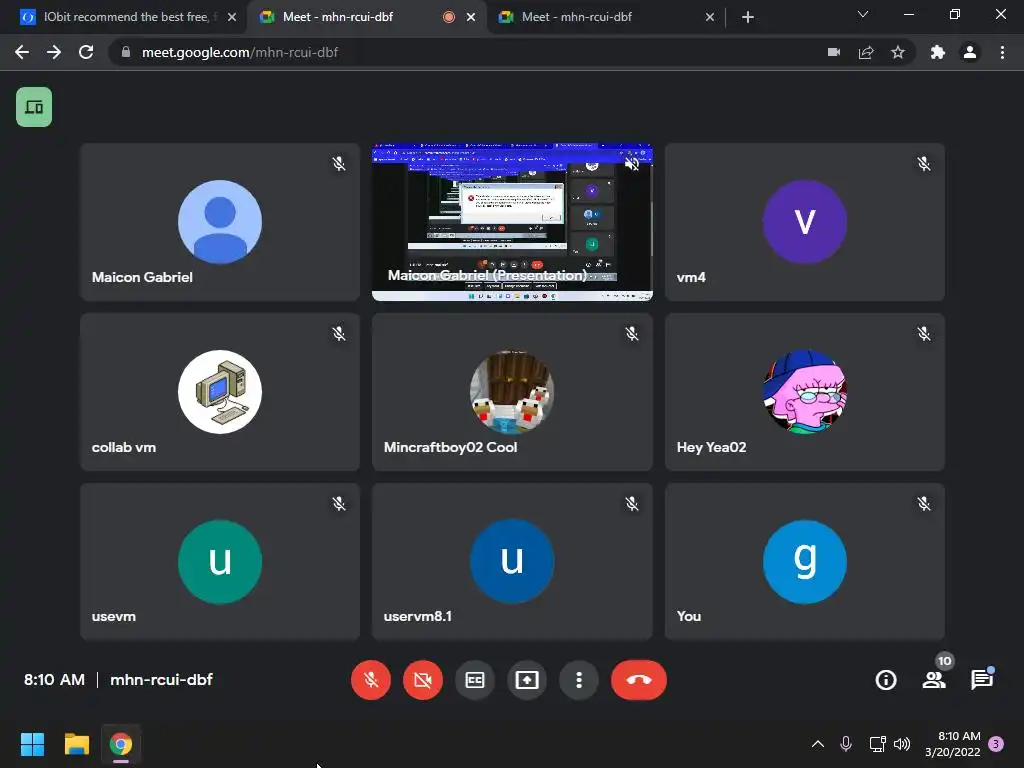Viewport: 1024px width, 768px height.
Task: Turn on closed captions
Action: pos(475,680)
